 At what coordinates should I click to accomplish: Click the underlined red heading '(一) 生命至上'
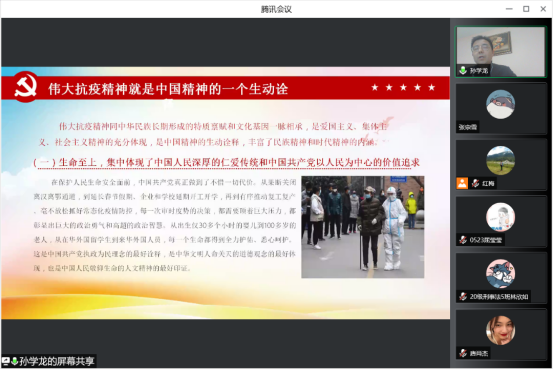[226, 162]
